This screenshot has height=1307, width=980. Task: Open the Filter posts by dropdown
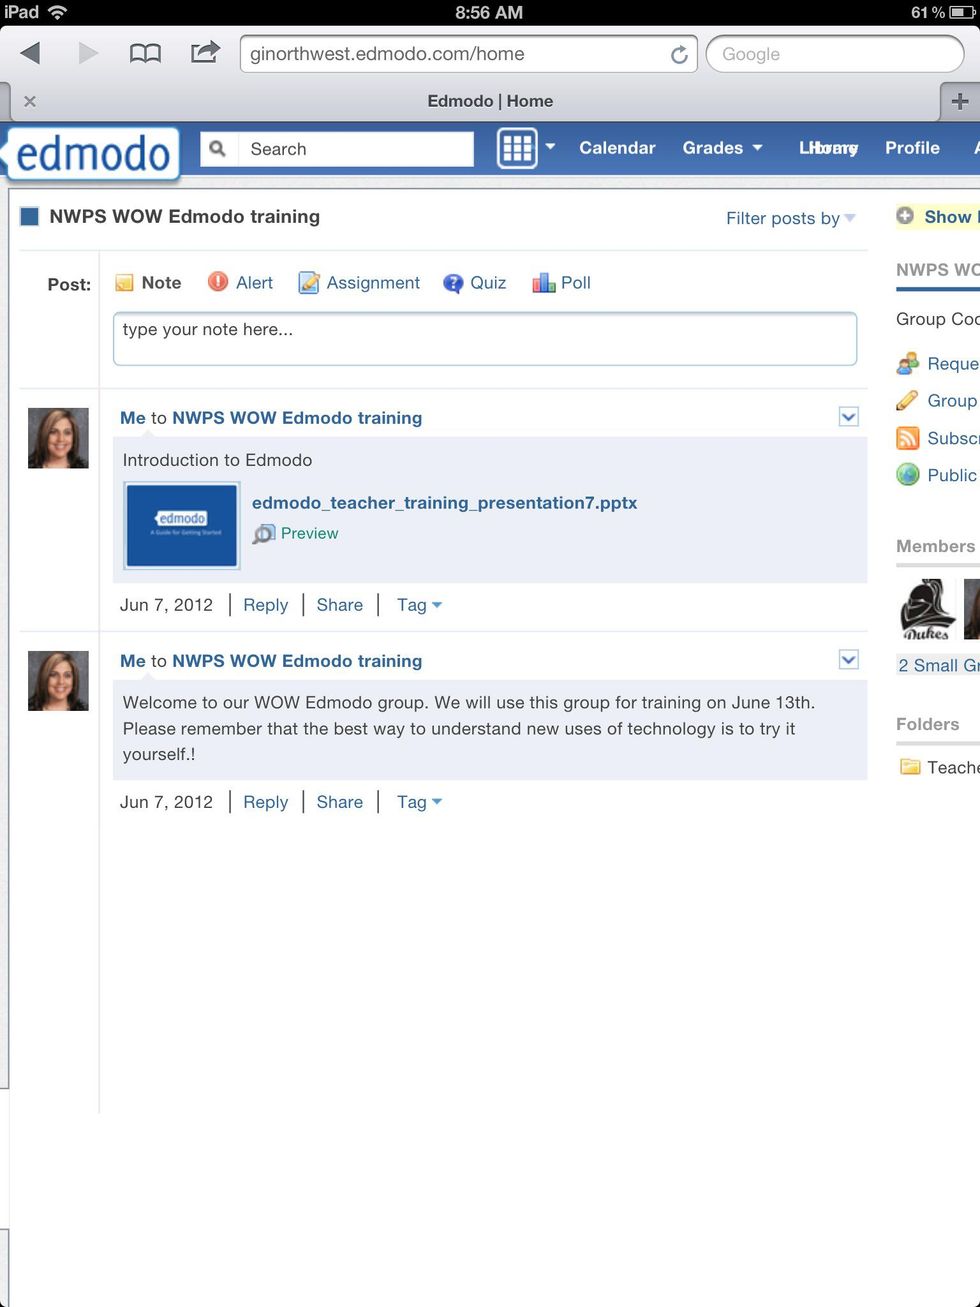pyautogui.click(x=790, y=218)
